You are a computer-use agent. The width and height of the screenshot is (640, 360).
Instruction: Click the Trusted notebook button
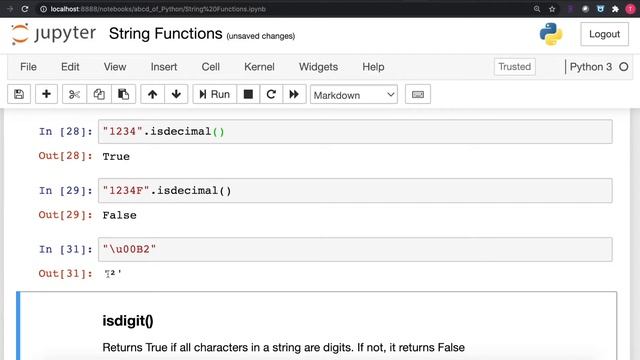514,67
